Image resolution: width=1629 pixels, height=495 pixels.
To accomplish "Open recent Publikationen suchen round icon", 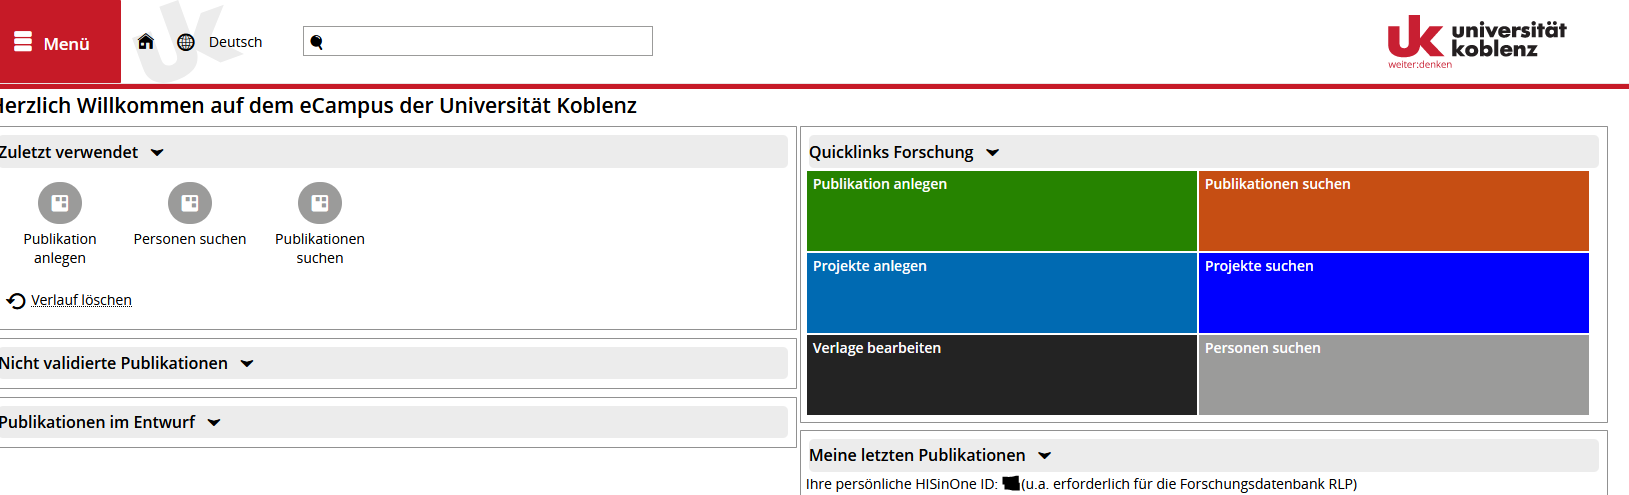I will pyautogui.click(x=320, y=203).
